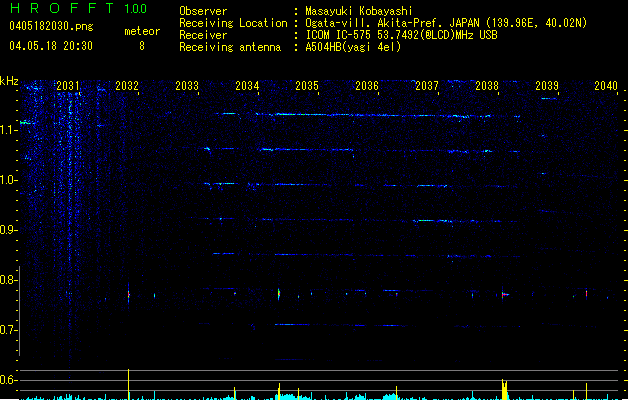Click the 2031 time marker

67,86
